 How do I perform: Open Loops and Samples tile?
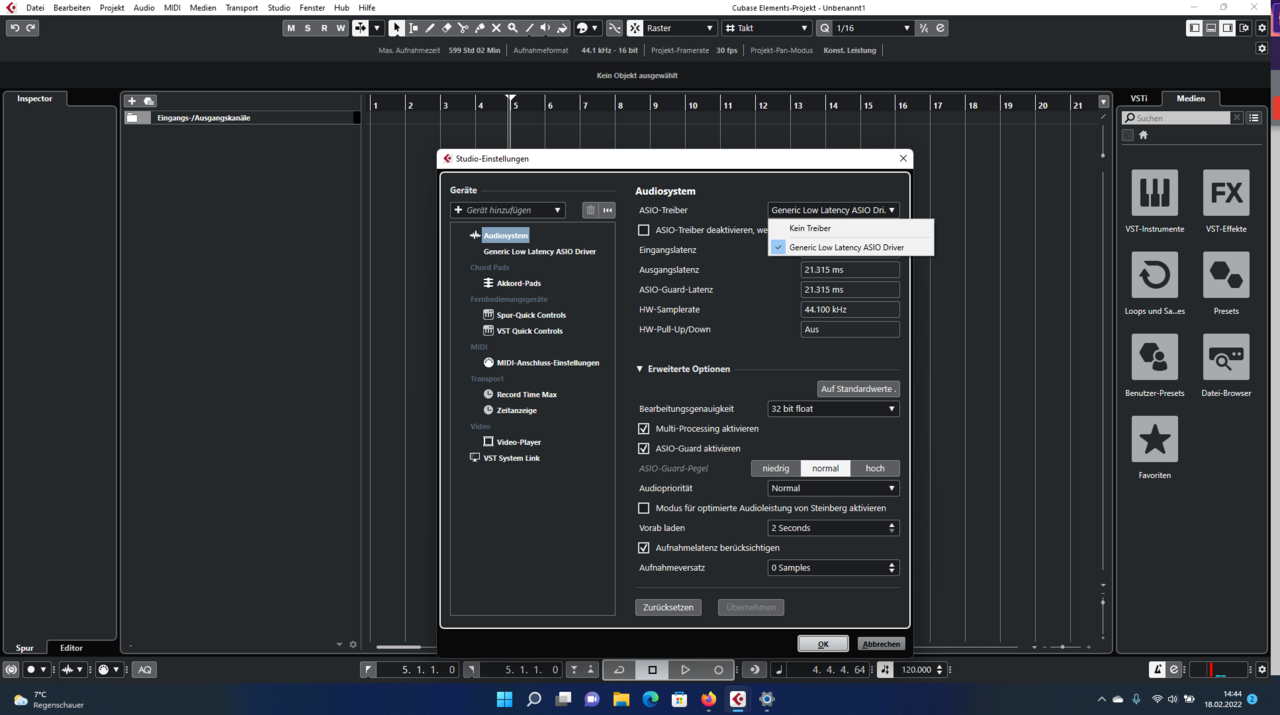(1154, 275)
